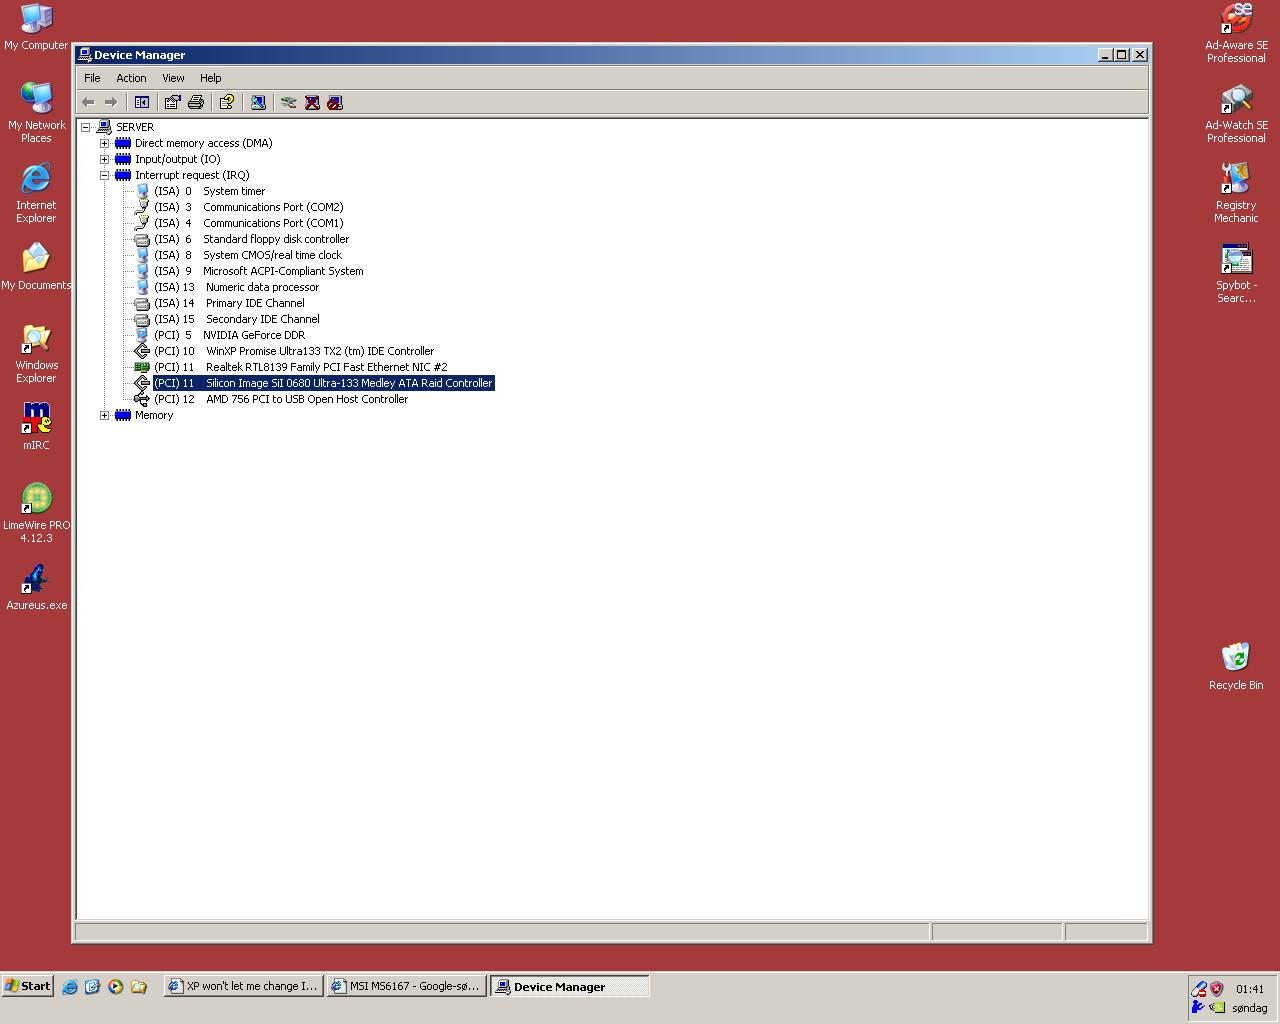Expand the Input/output (IO) node
Screen dimensions: 1280x1024
pyautogui.click(x=104, y=159)
